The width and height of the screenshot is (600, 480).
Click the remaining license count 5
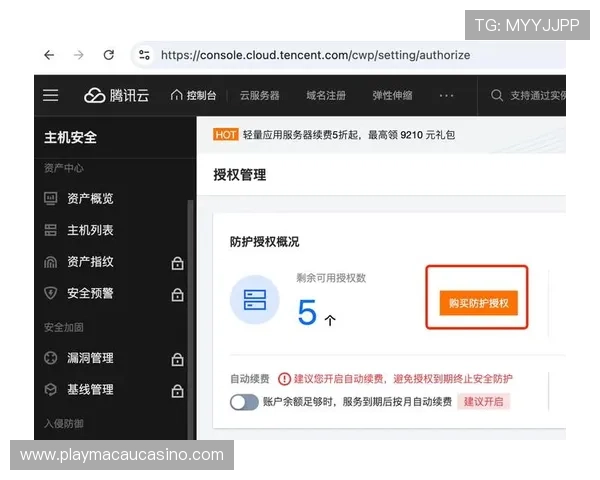point(307,312)
